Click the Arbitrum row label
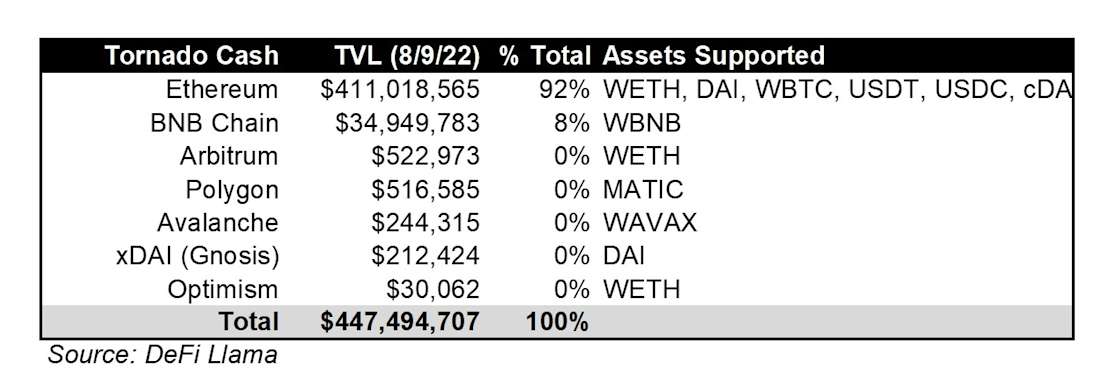The height and width of the screenshot is (390, 1100). (x=229, y=156)
